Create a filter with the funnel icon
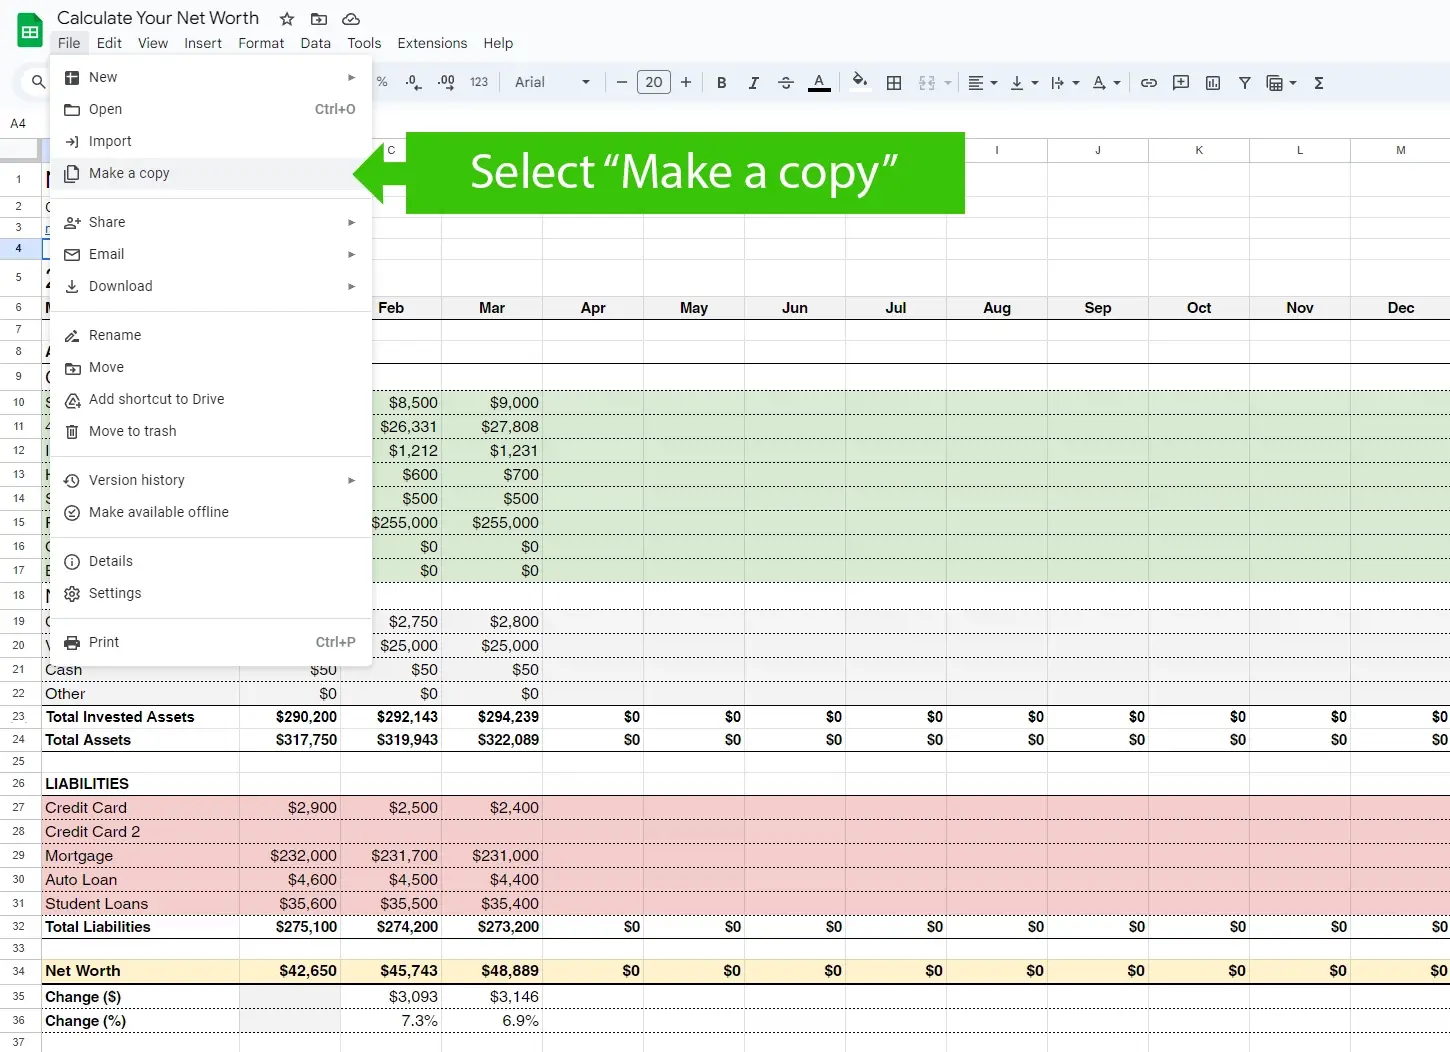The image size is (1450, 1052). pyautogui.click(x=1245, y=82)
